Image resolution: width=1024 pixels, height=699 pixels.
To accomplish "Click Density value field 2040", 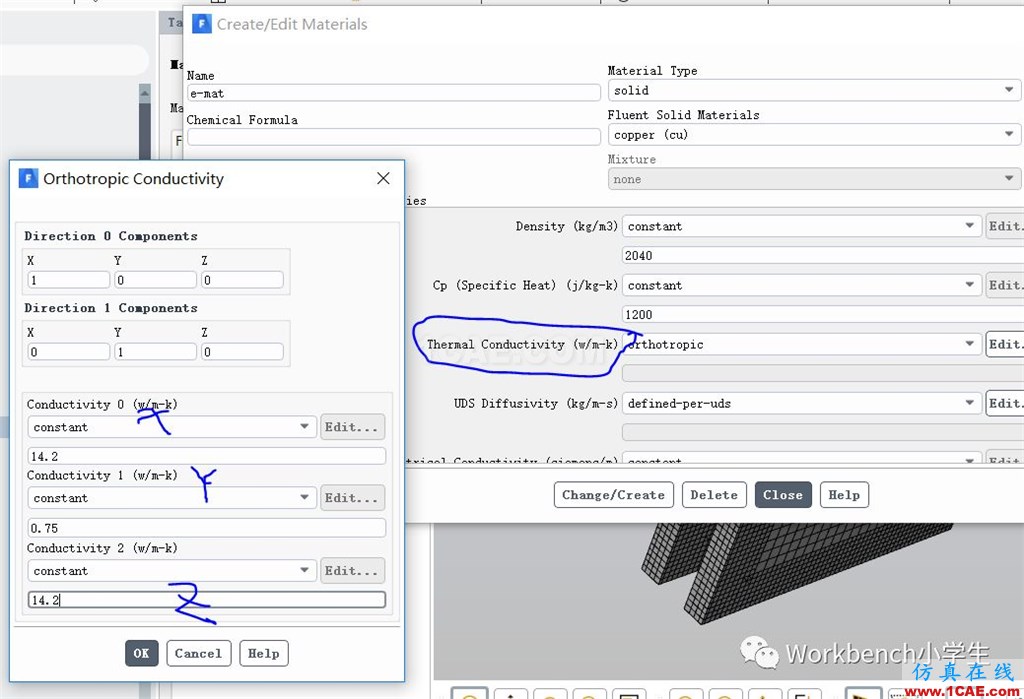I will (823, 255).
